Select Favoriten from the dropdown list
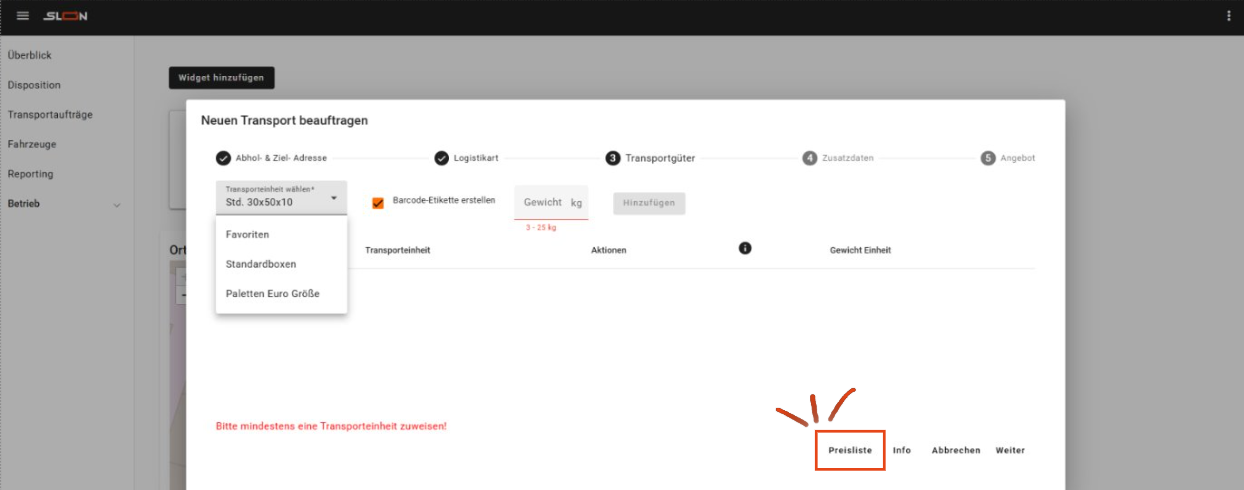Screen dimensions: 1244x490 248,234
